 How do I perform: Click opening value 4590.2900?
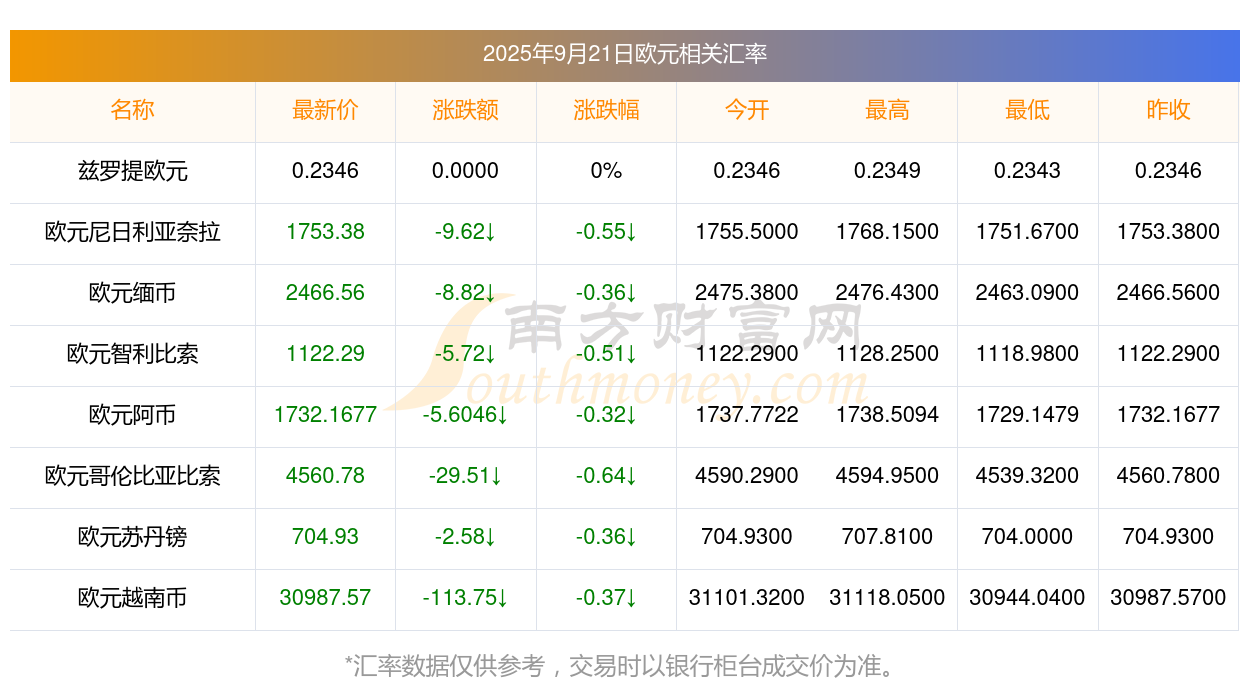(x=746, y=476)
